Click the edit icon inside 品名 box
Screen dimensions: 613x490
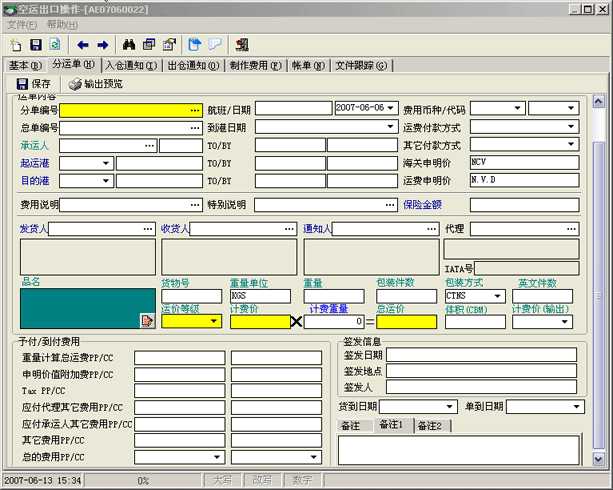(x=147, y=321)
